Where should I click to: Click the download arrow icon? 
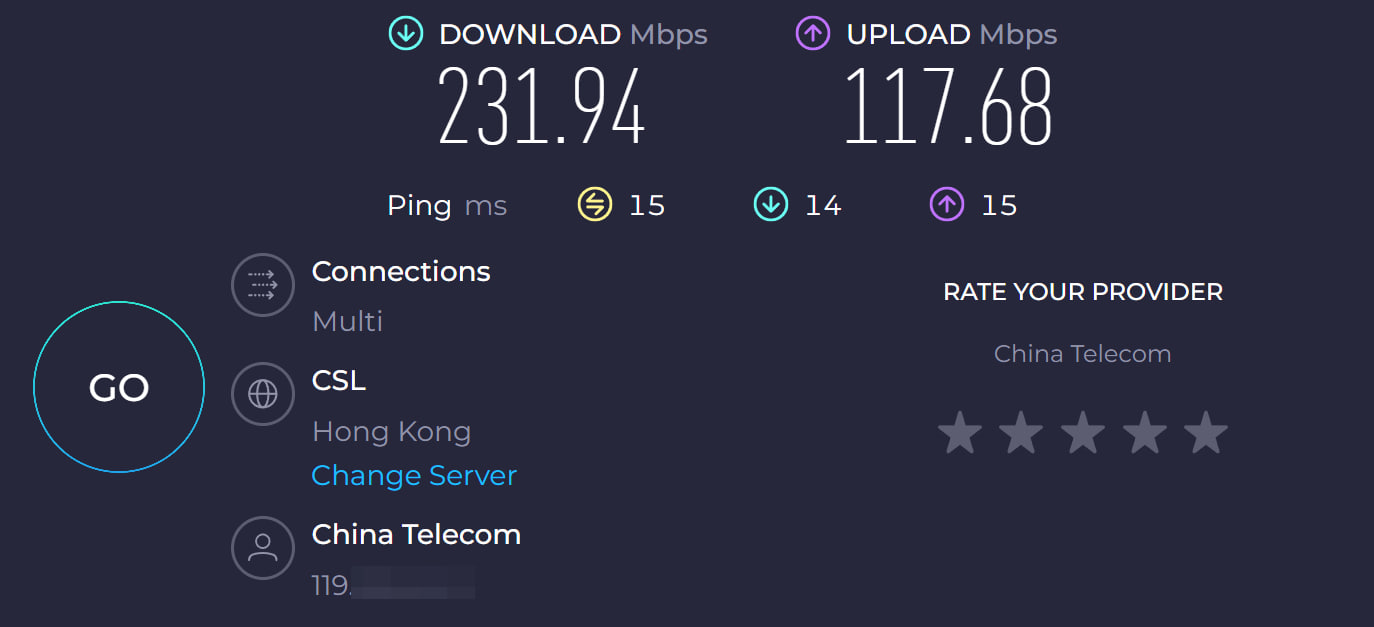[406, 34]
